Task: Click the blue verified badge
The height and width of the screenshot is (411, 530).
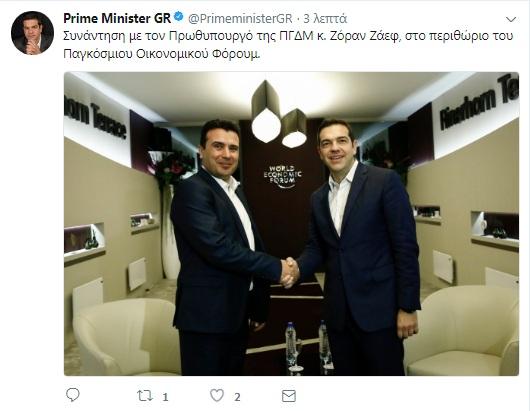Action: 179,17
